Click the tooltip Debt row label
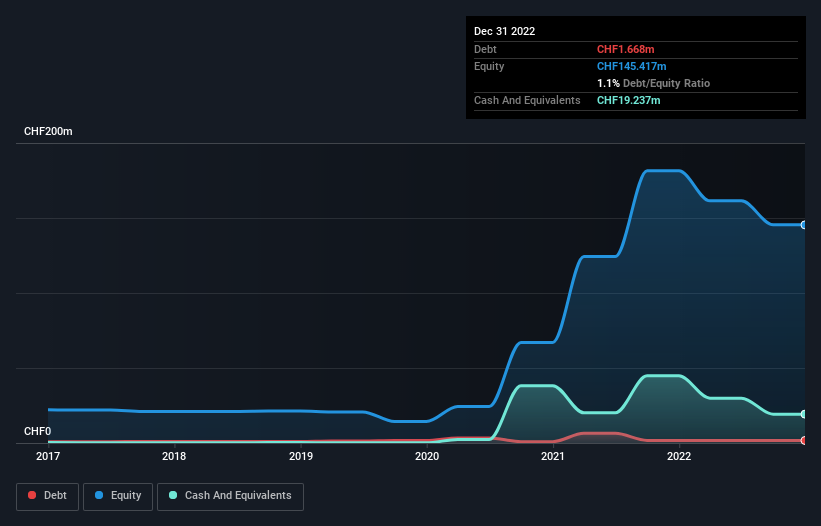This screenshot has width=821, height=526. tap(485, 49)
